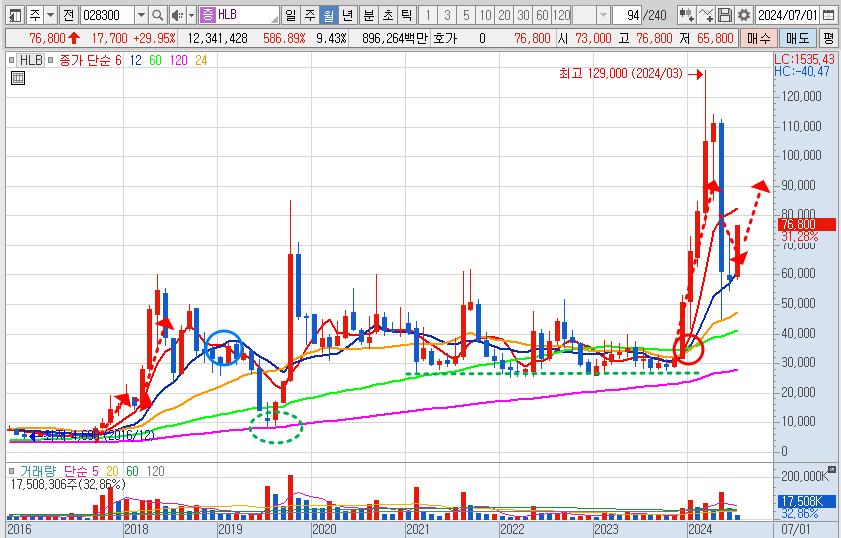Click the blue 12 moving average legend
This screenshot has height=538, width=841.
pos(136,61)
